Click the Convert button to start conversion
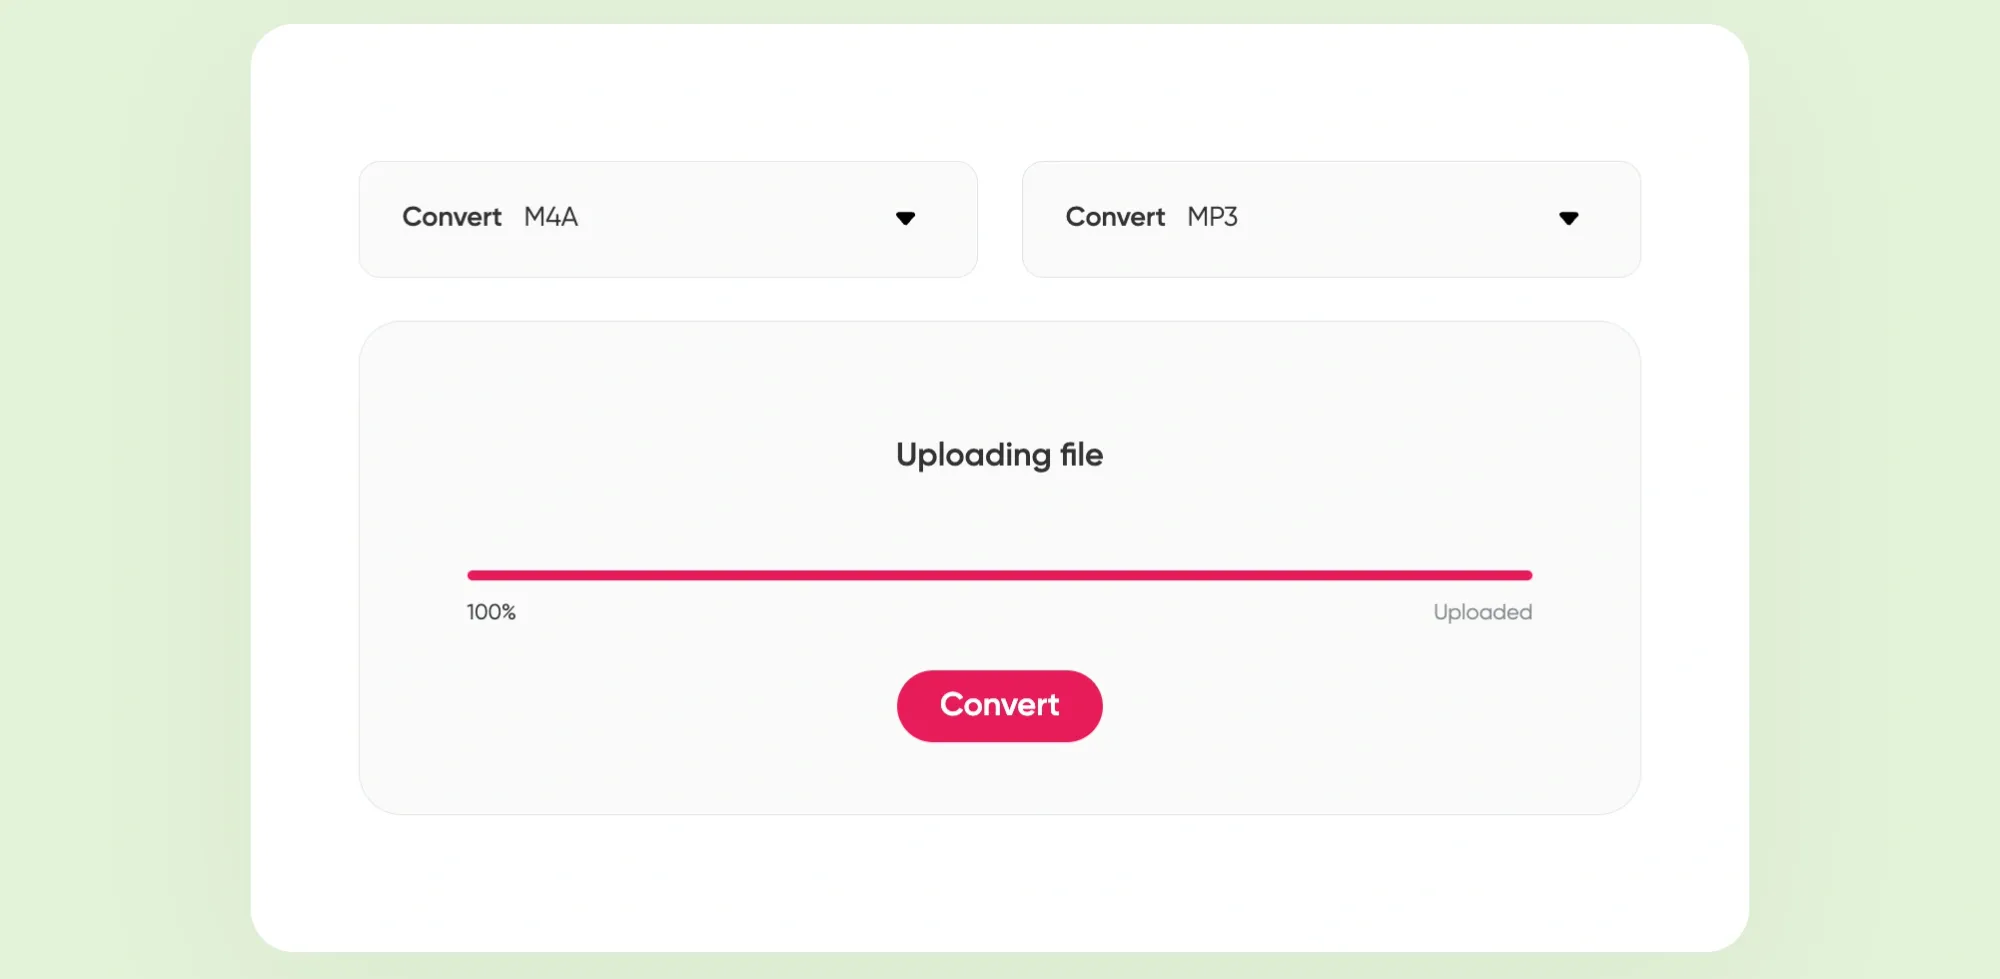The width and height of the screenshot is (2000, 979). (x=999, y=705)
